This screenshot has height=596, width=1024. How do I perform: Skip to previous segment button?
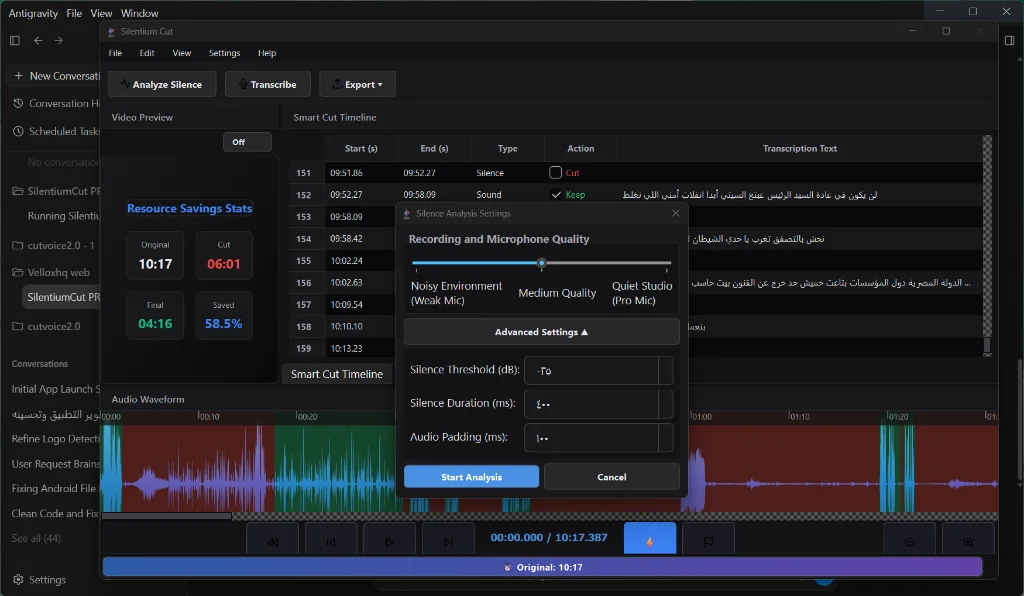coord(331,541)
